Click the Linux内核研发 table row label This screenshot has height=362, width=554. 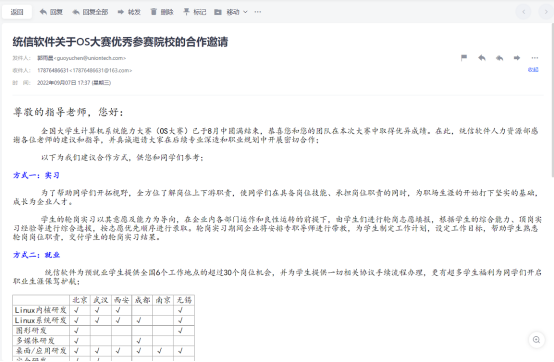41,310
